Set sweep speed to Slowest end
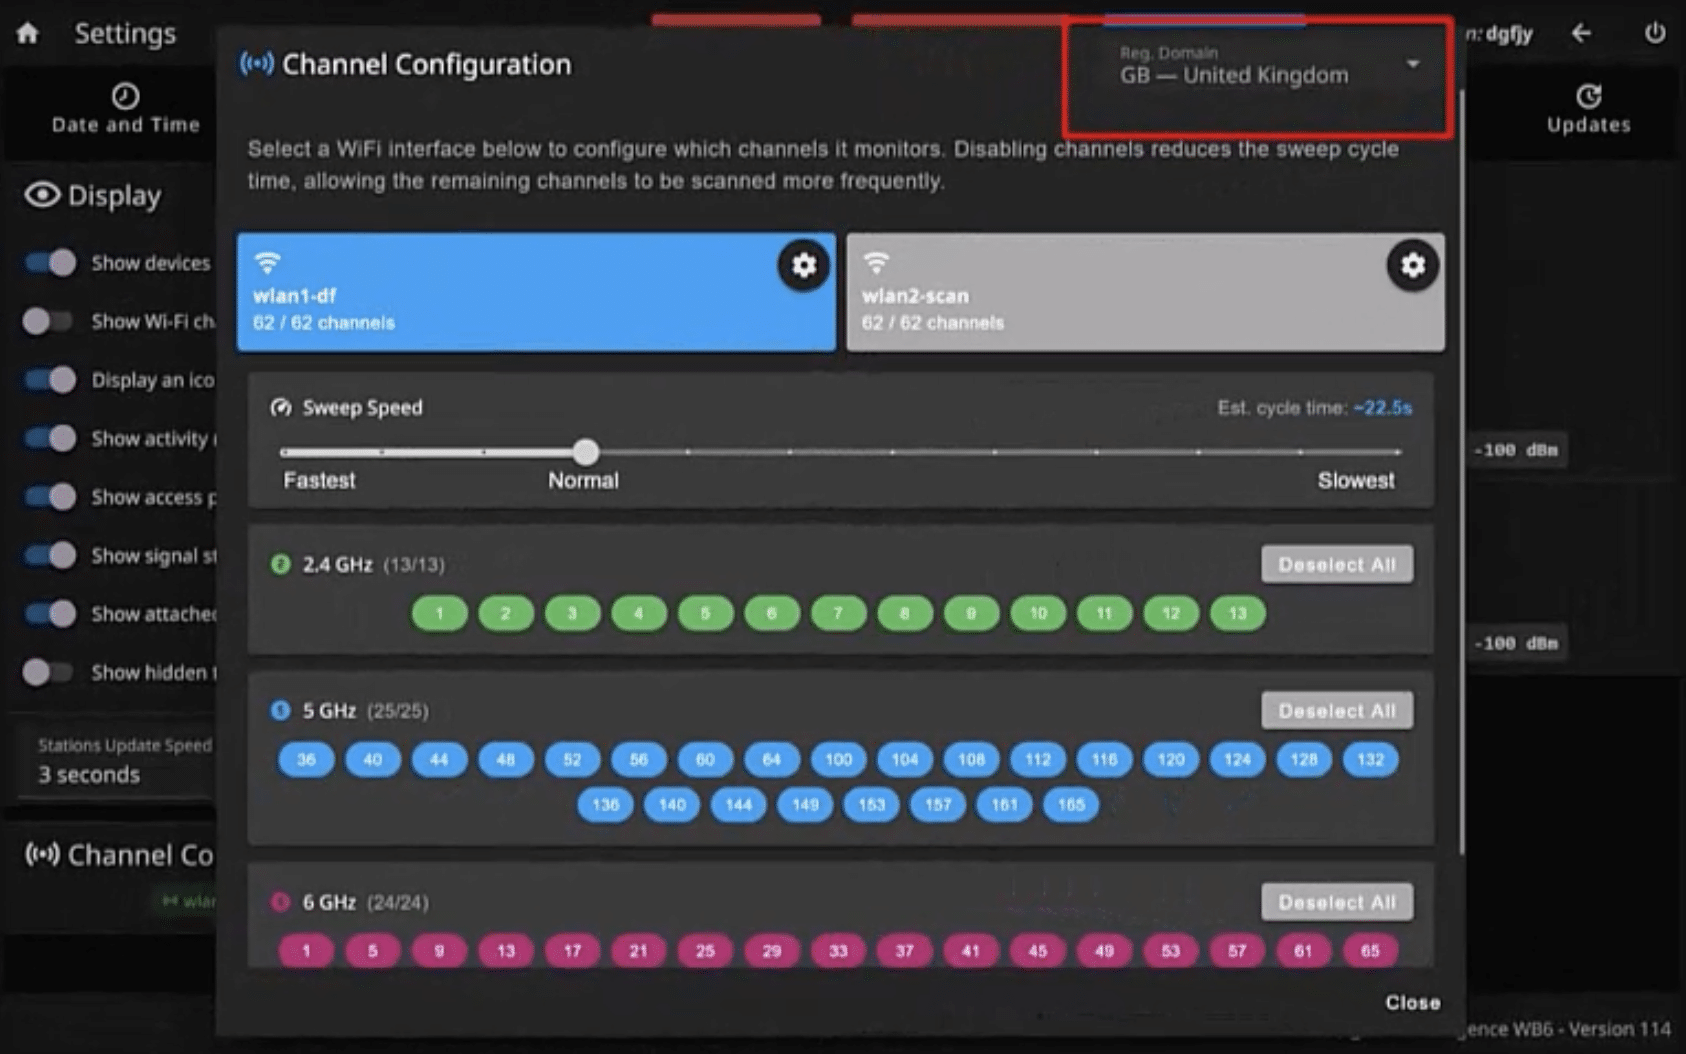Viewport: 1686px width, 1054px height. click(1399, 452)
